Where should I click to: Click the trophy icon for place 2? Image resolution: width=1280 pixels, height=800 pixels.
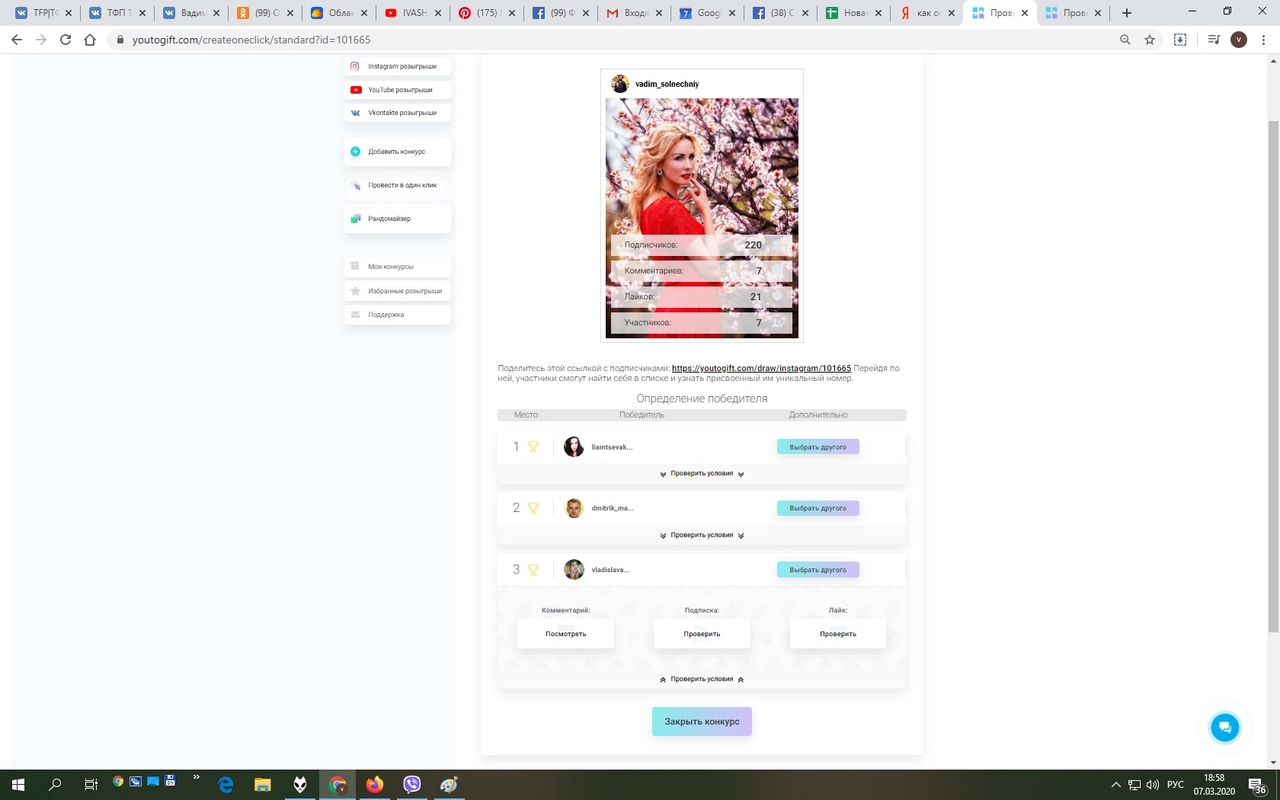click(x=533, y=508)
